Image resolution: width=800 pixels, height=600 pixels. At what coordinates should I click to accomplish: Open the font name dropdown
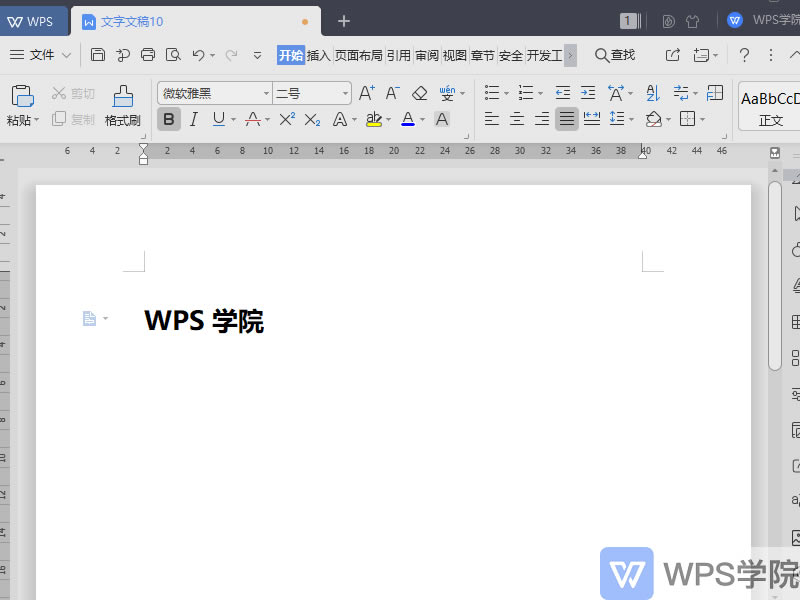click(266, 92)
